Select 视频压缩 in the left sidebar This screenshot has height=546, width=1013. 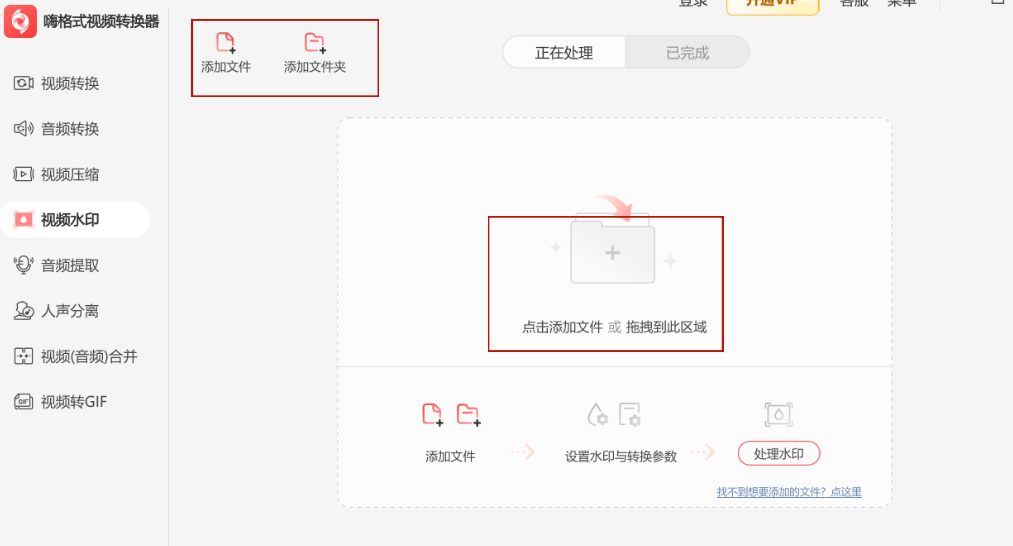point(56,174)
